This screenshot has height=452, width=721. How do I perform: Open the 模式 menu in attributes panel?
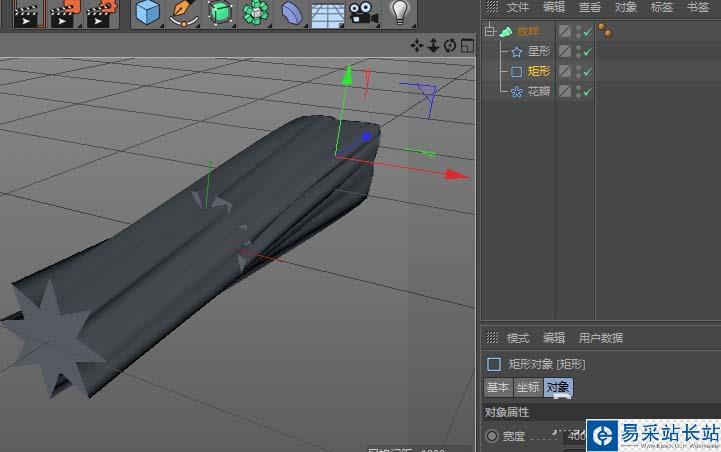518,338
